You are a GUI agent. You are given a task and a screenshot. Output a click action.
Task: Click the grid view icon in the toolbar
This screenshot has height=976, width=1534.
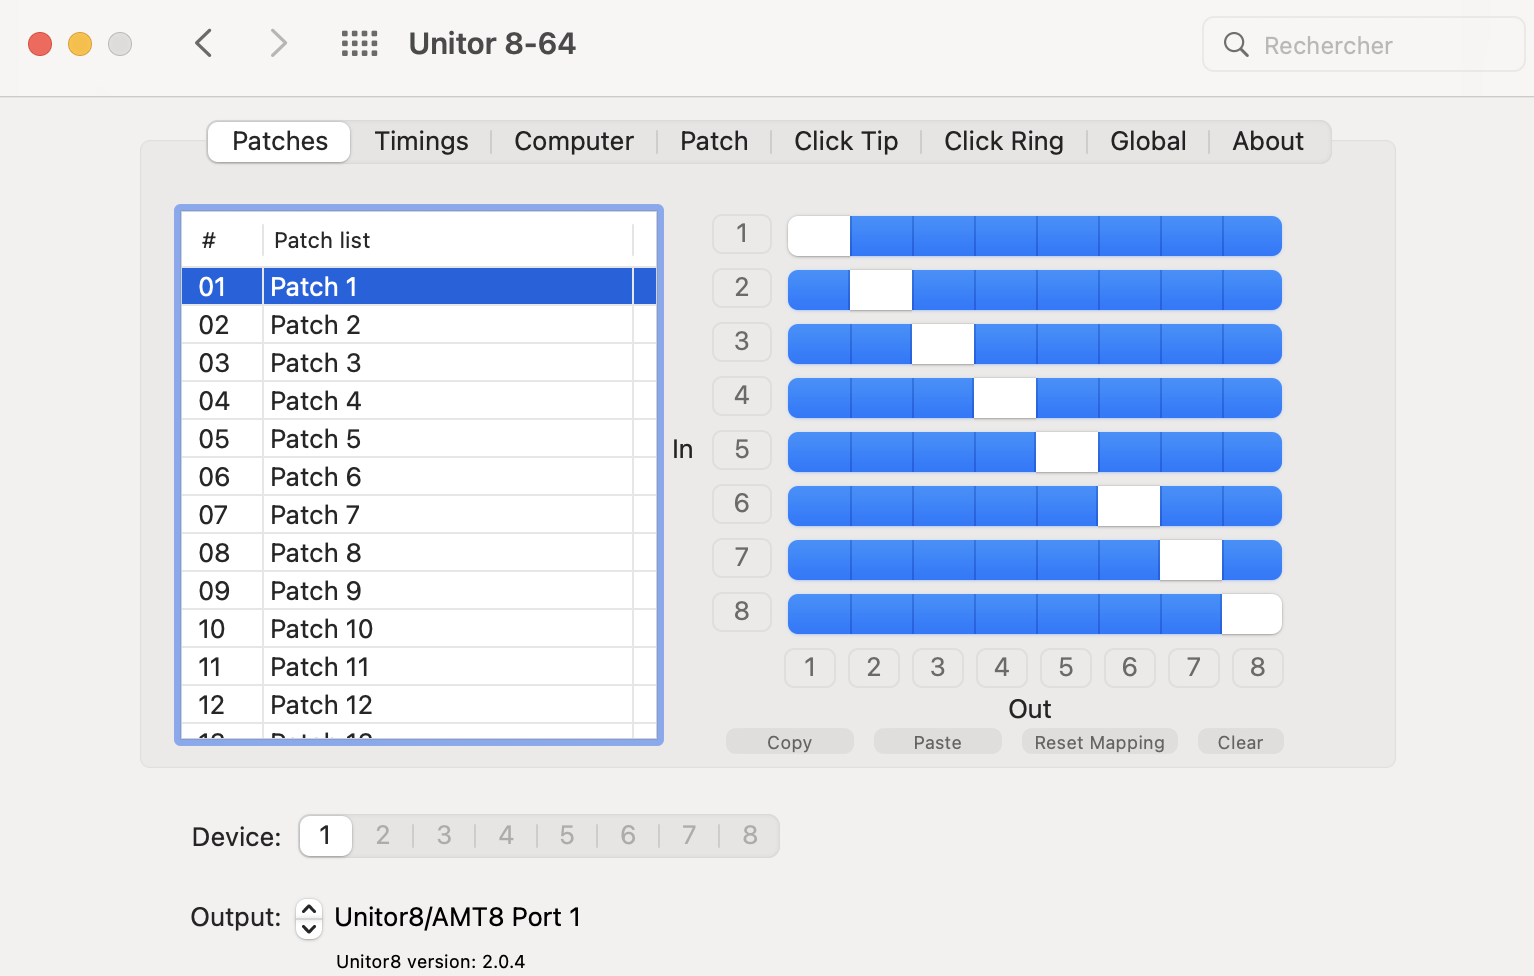tap(359, 43)
